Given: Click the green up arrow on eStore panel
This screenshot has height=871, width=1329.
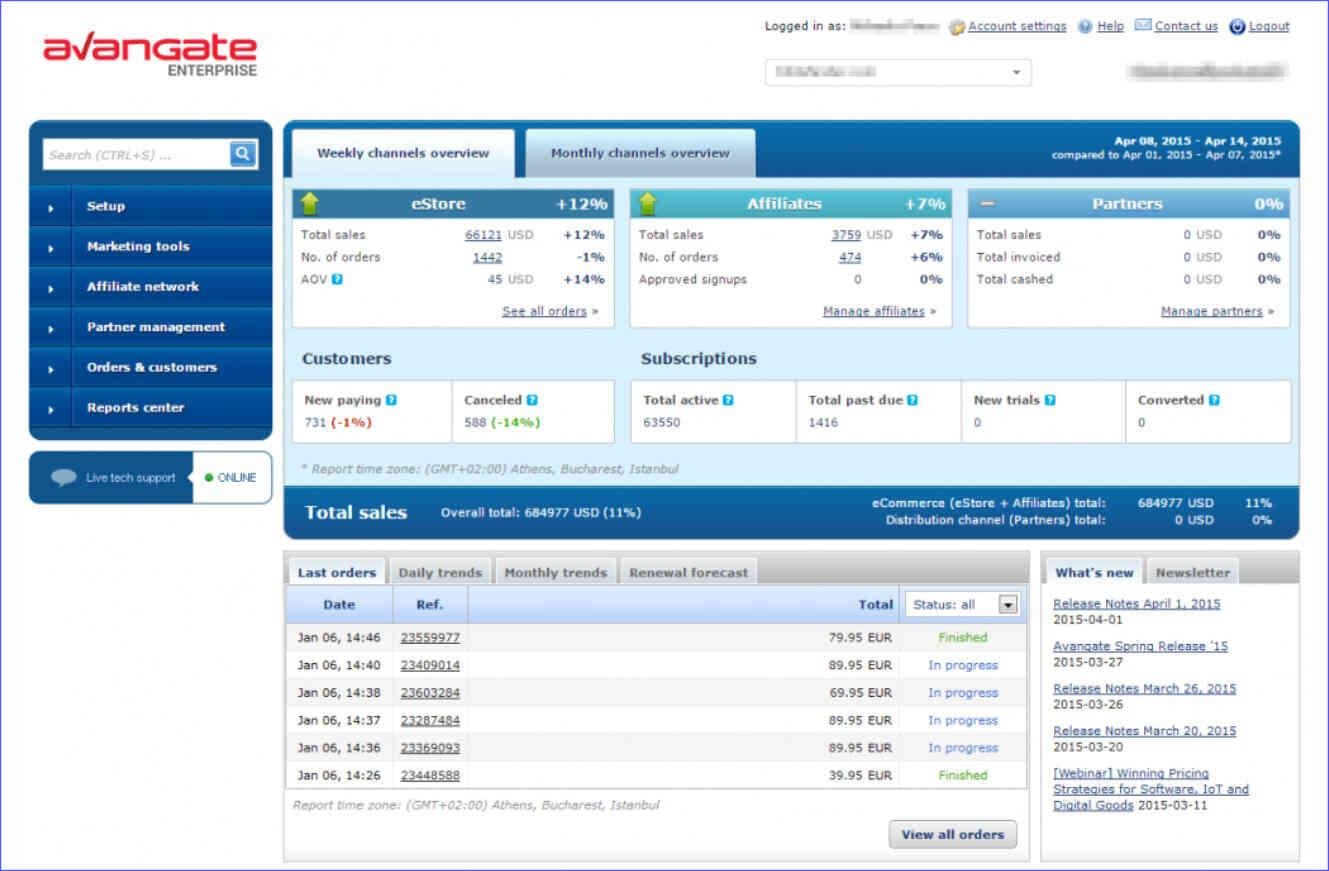Looking at the screenshot, I should tap(308, 203).
